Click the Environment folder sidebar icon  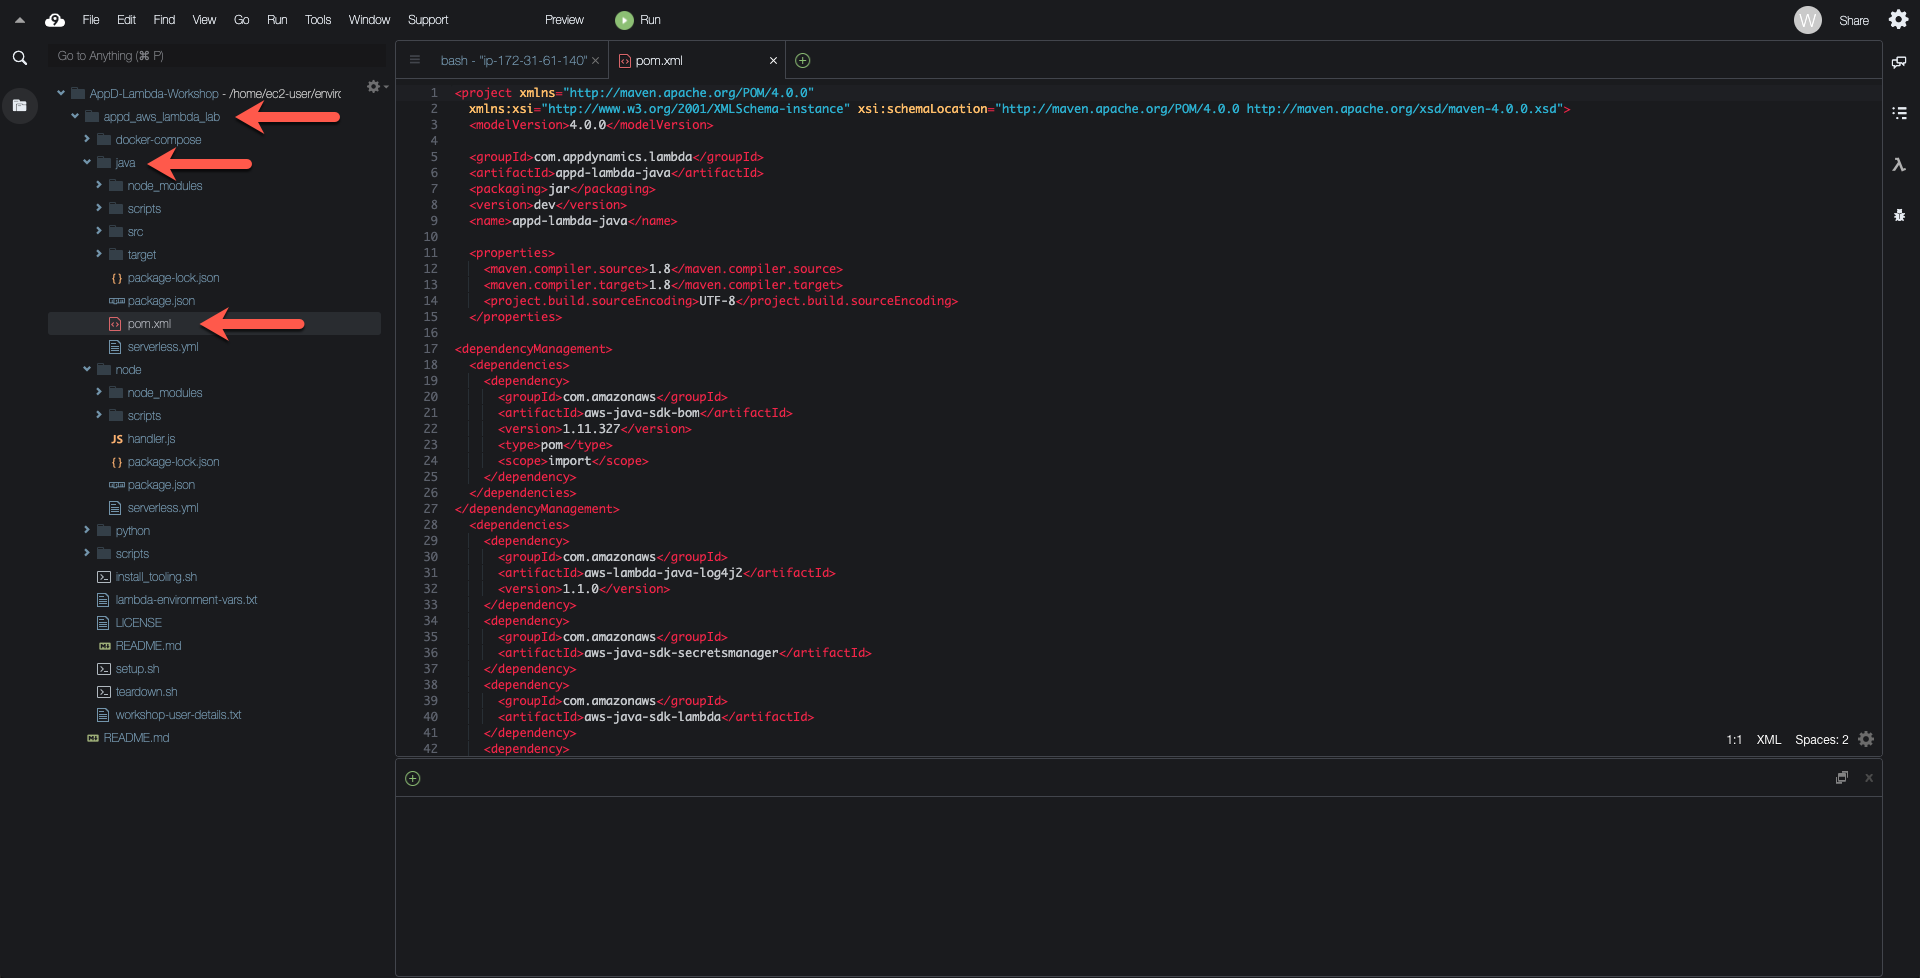pyautogui.click(x=20, y=105)
